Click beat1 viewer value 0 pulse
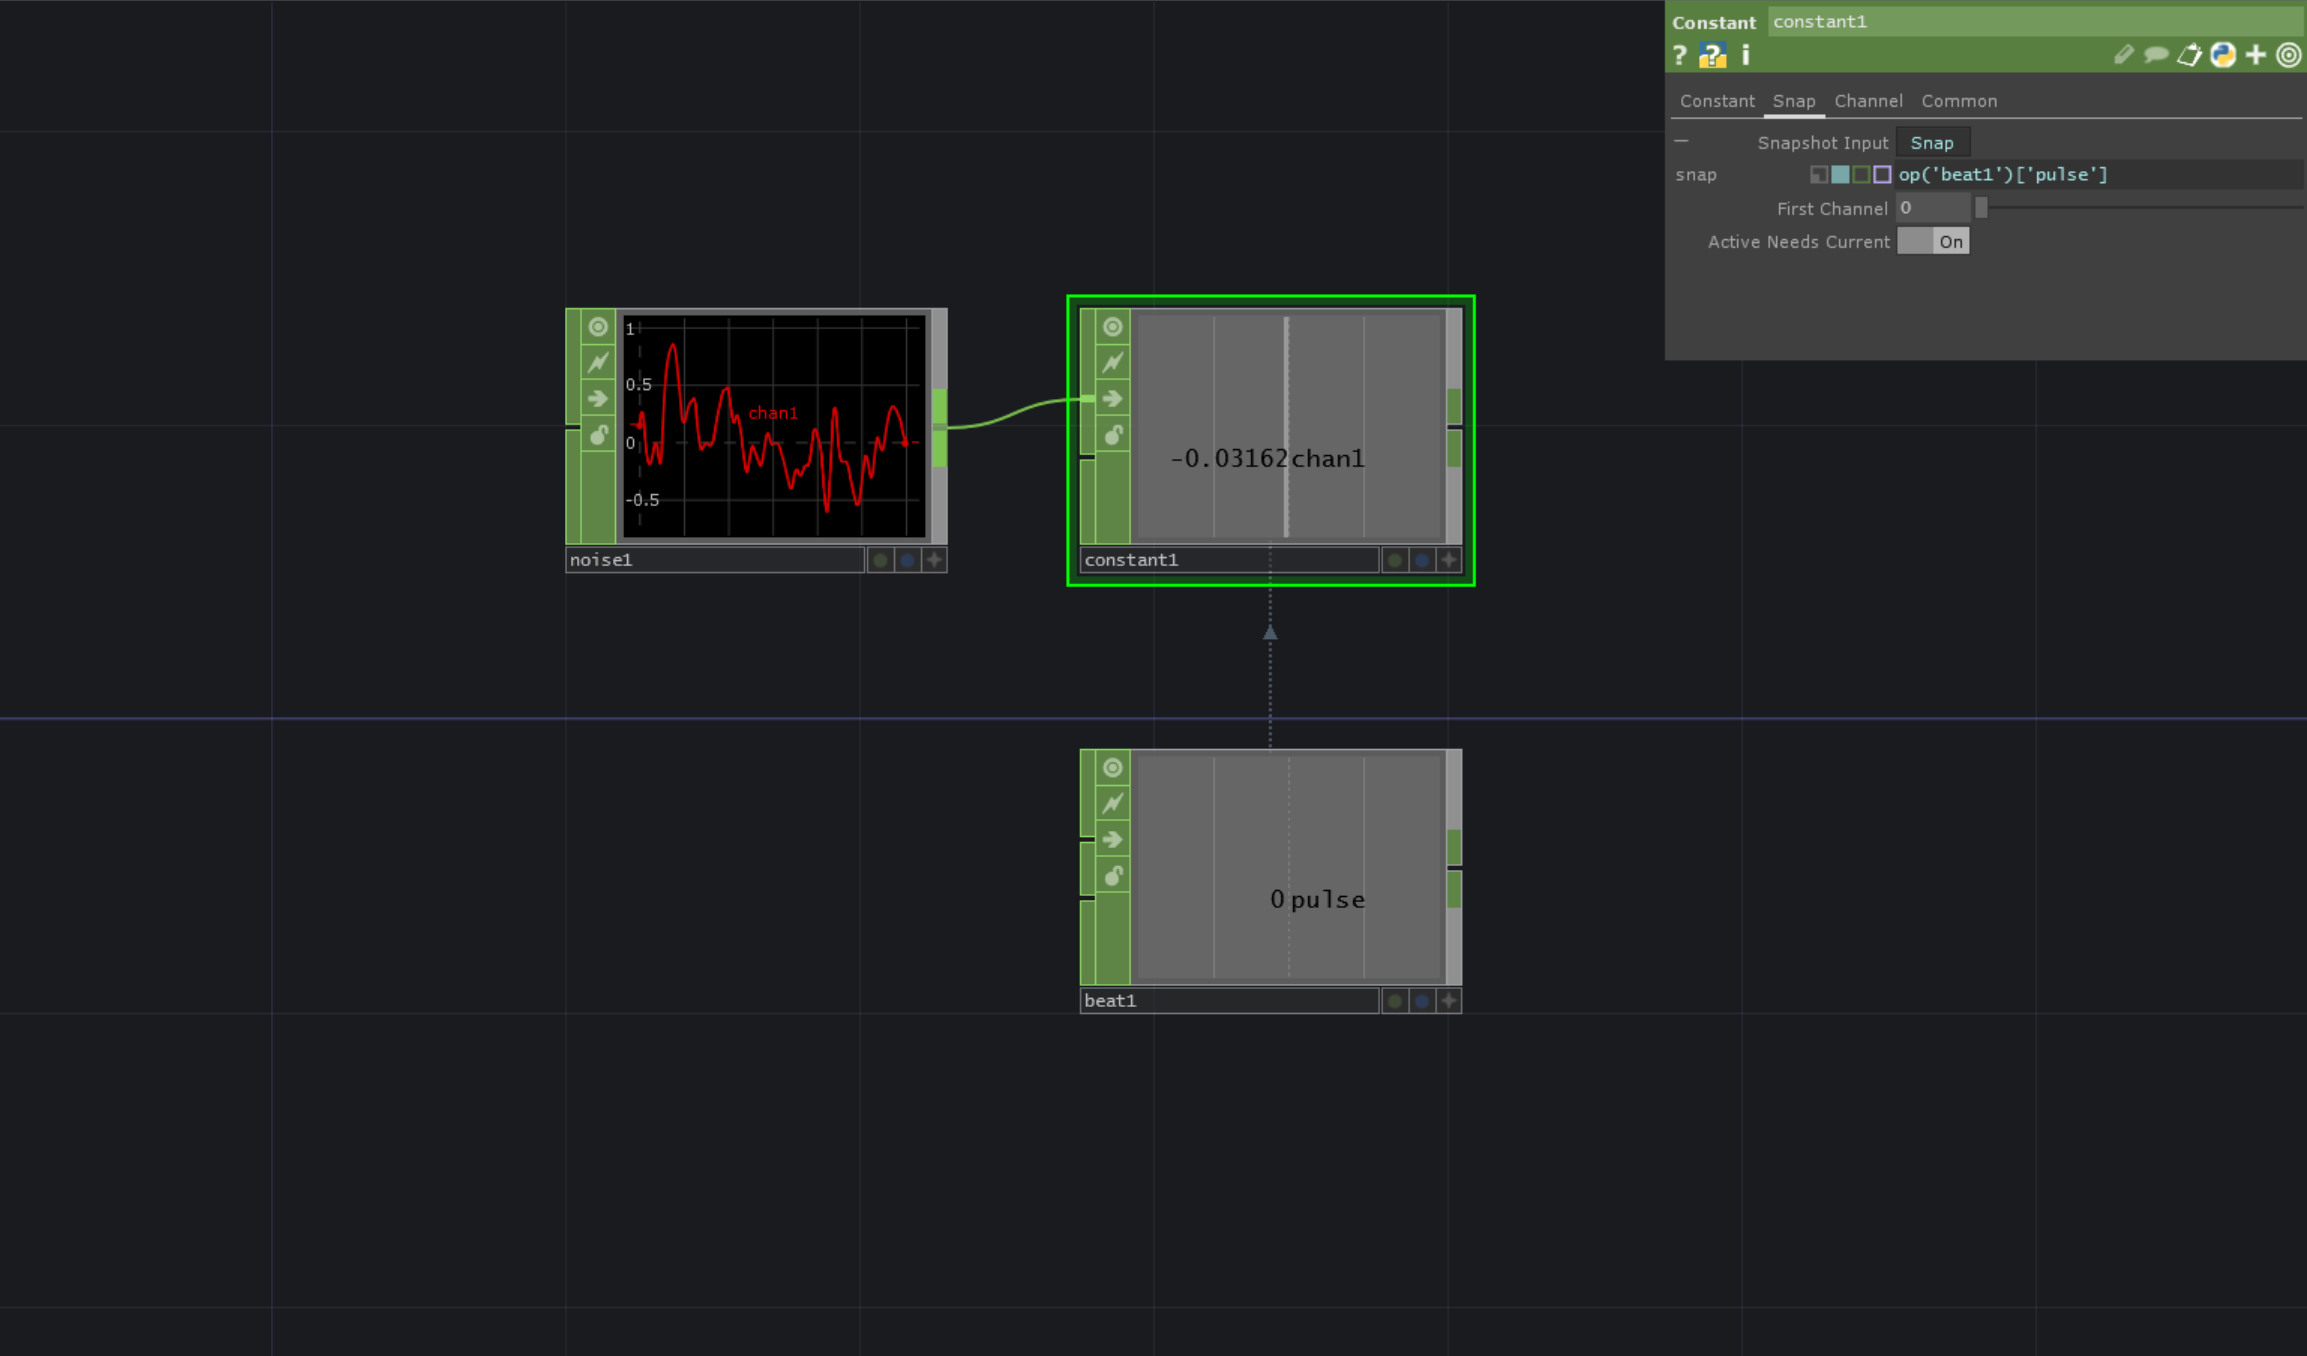The image size is (2307, 1356). click(x=1317, y=900)
